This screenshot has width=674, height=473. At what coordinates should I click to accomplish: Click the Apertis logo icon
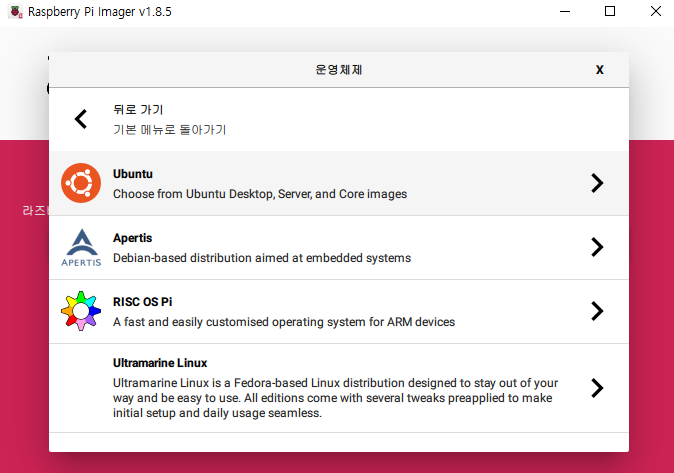(x=81, y=248)
